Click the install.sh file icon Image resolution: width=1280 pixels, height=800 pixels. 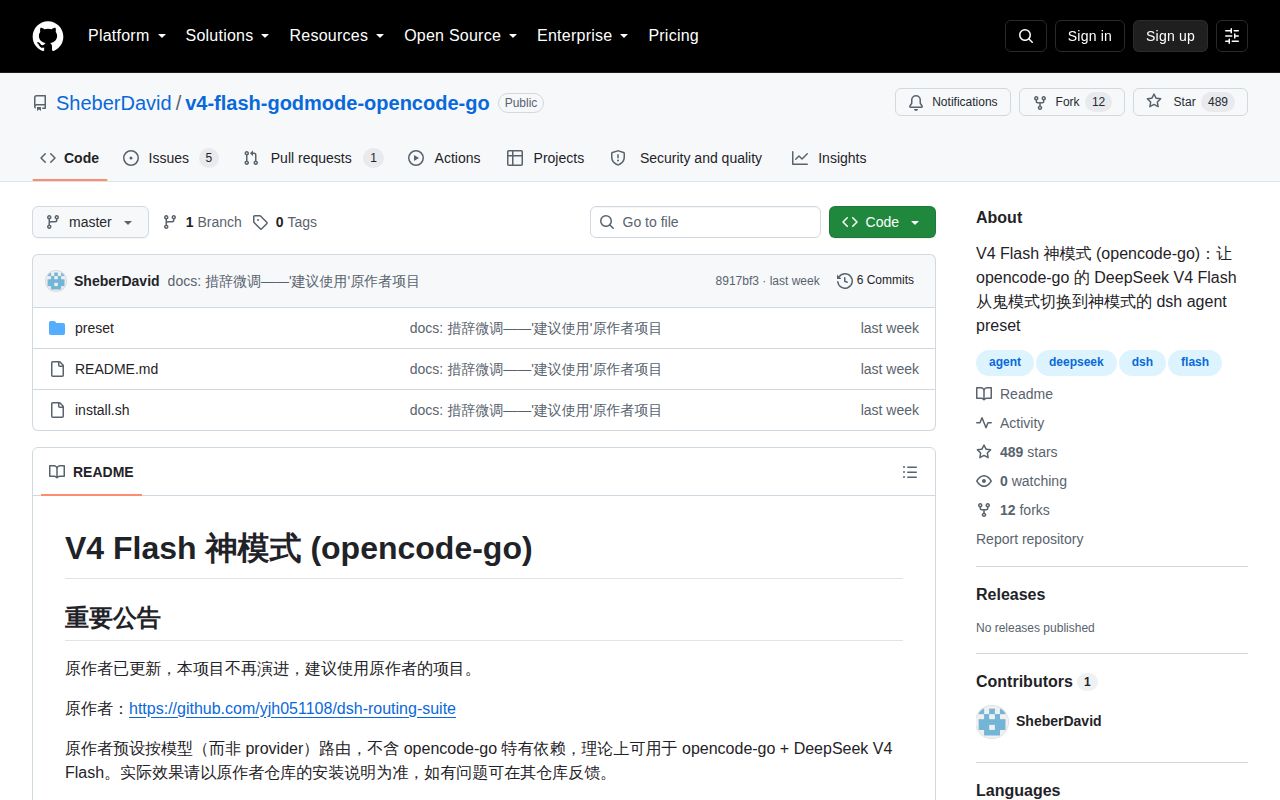[57, 410]
